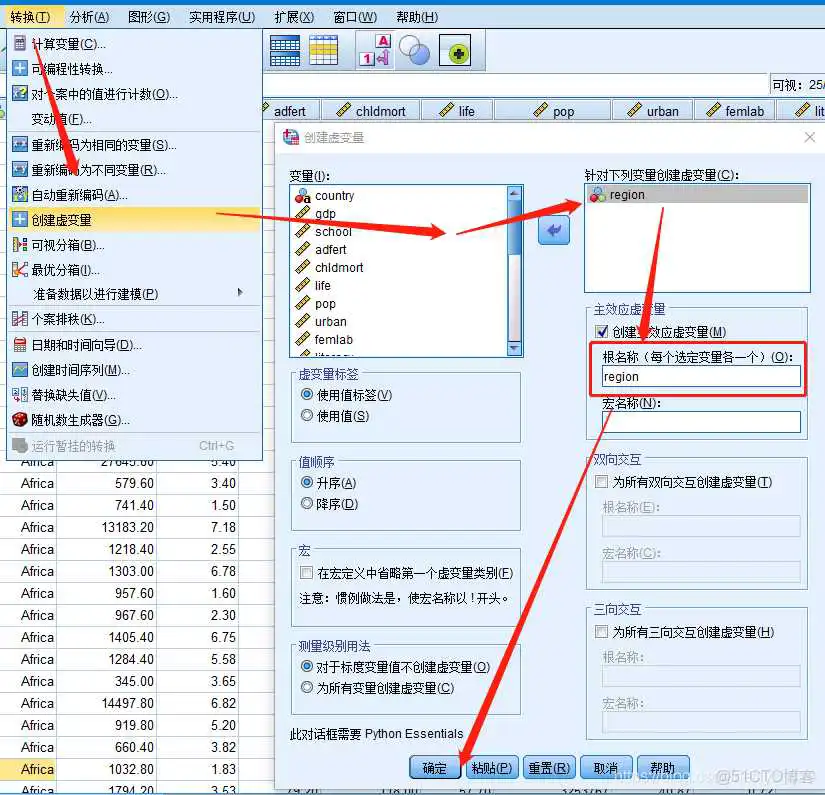Select 为所有变量创建虚变量 radio button
825x795 pixels.
pos(307,687)
